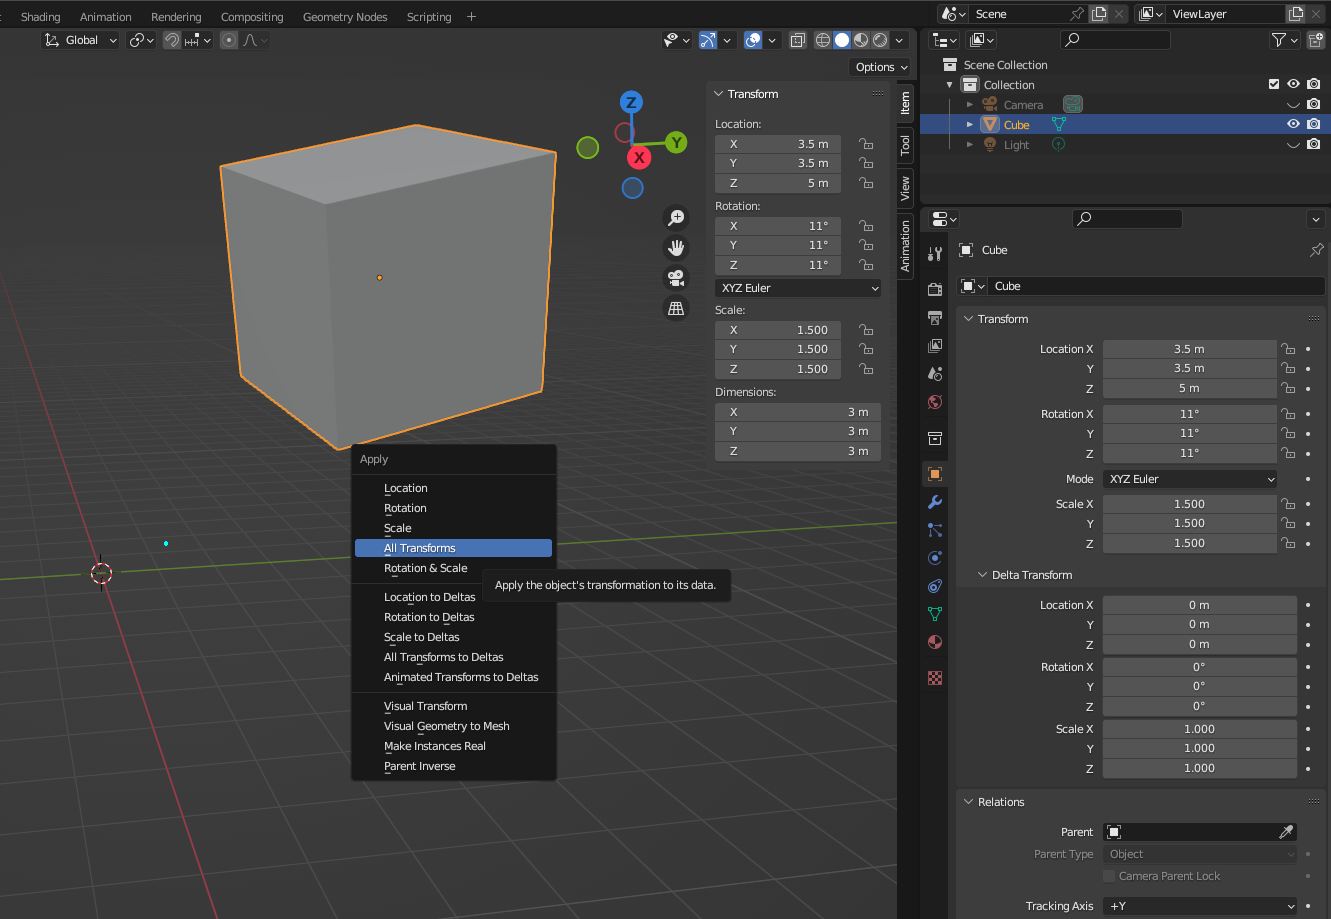Open the XYZ Euler rotation mode dropdown in sidebar
The image size is (1331, 919).
[x=798, y=288]
